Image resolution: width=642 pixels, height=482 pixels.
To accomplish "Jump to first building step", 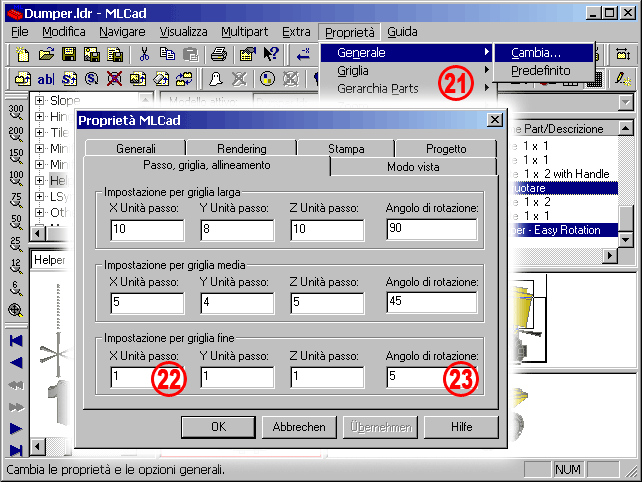I will point(16,341).
